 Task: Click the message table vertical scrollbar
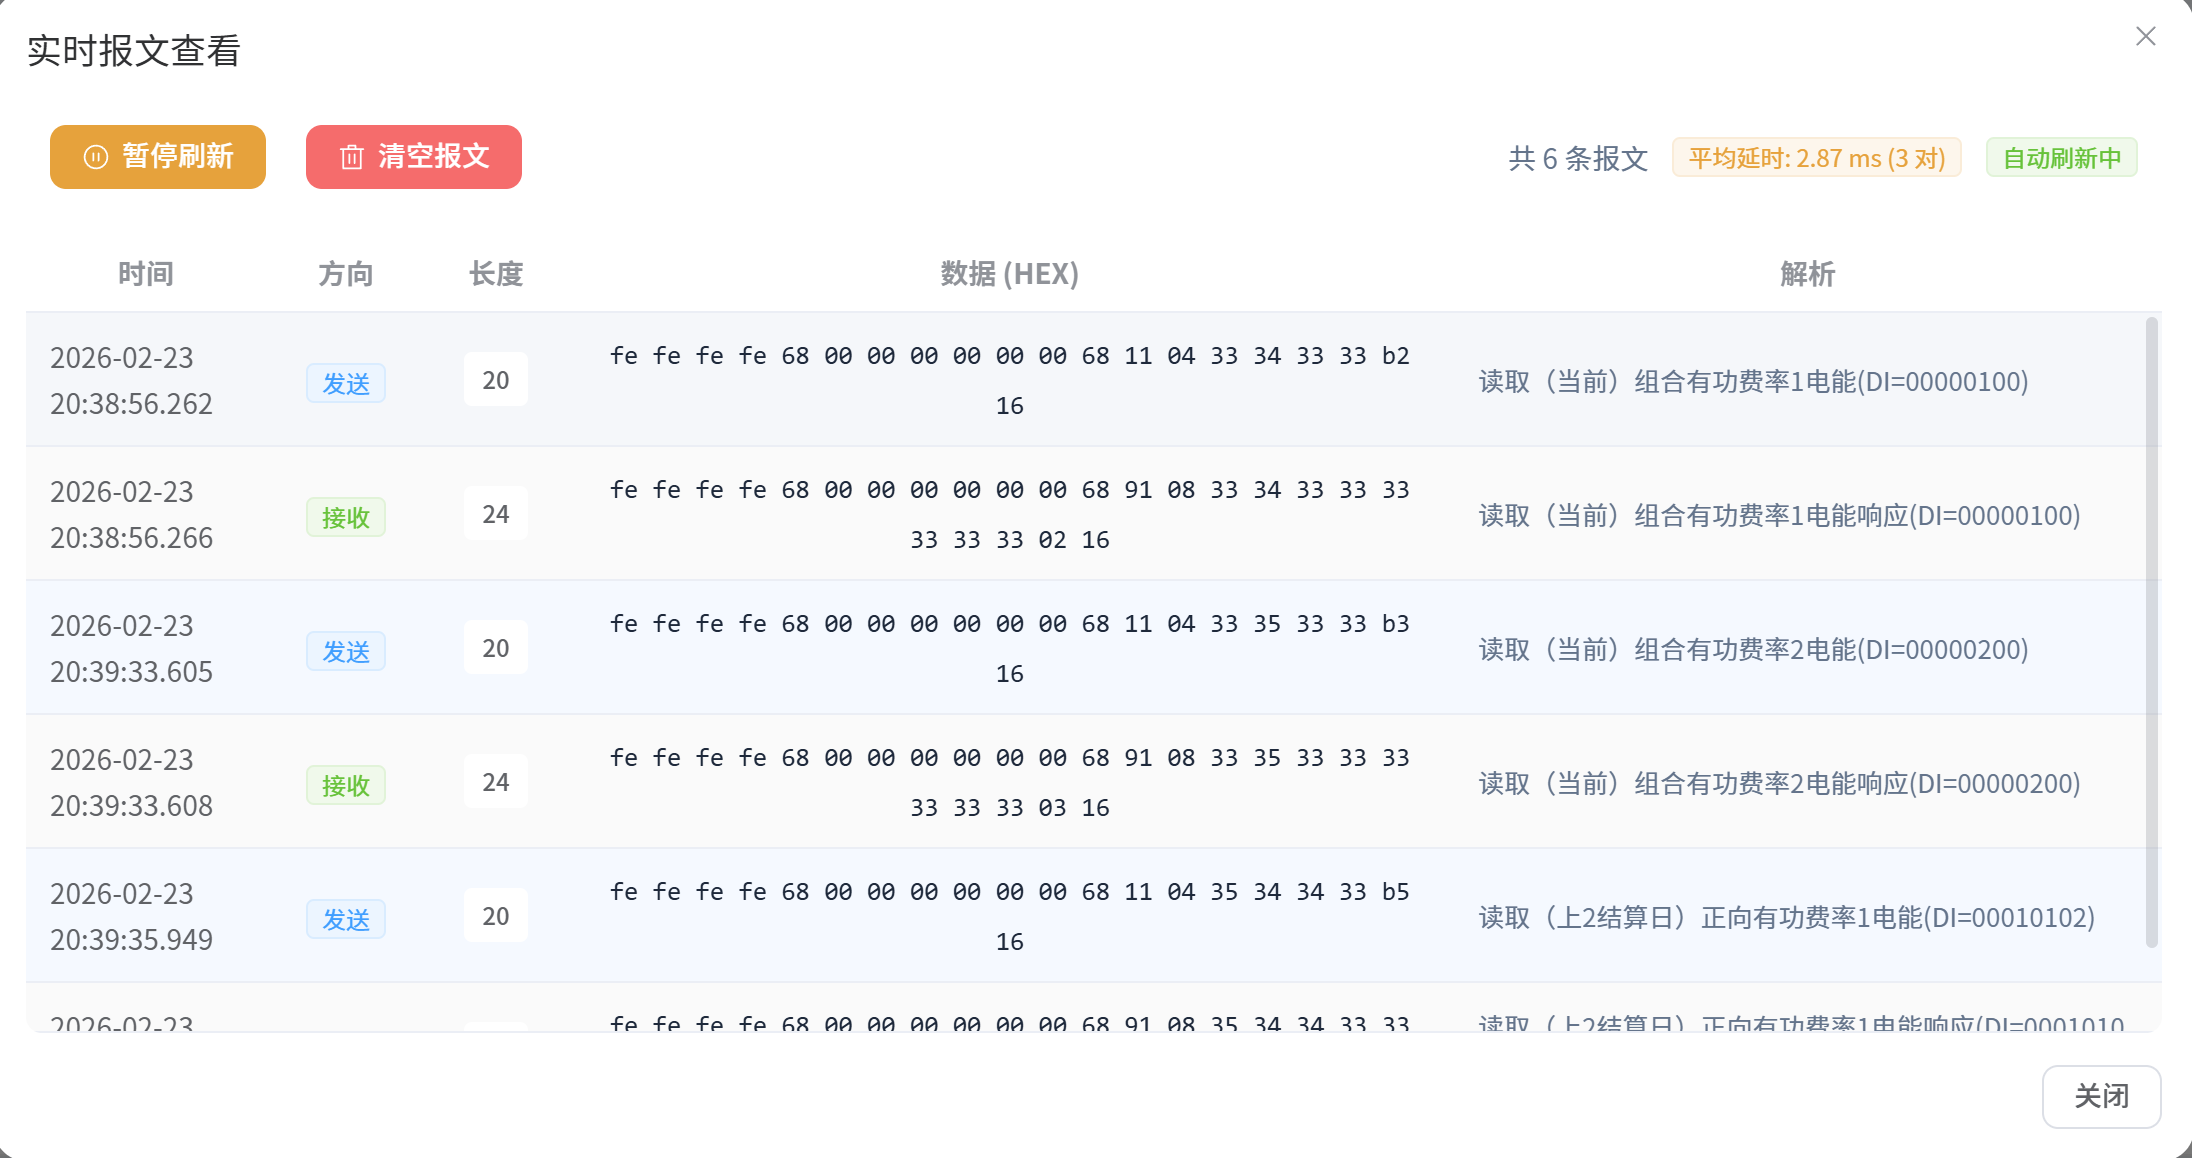click(2151, 632)
